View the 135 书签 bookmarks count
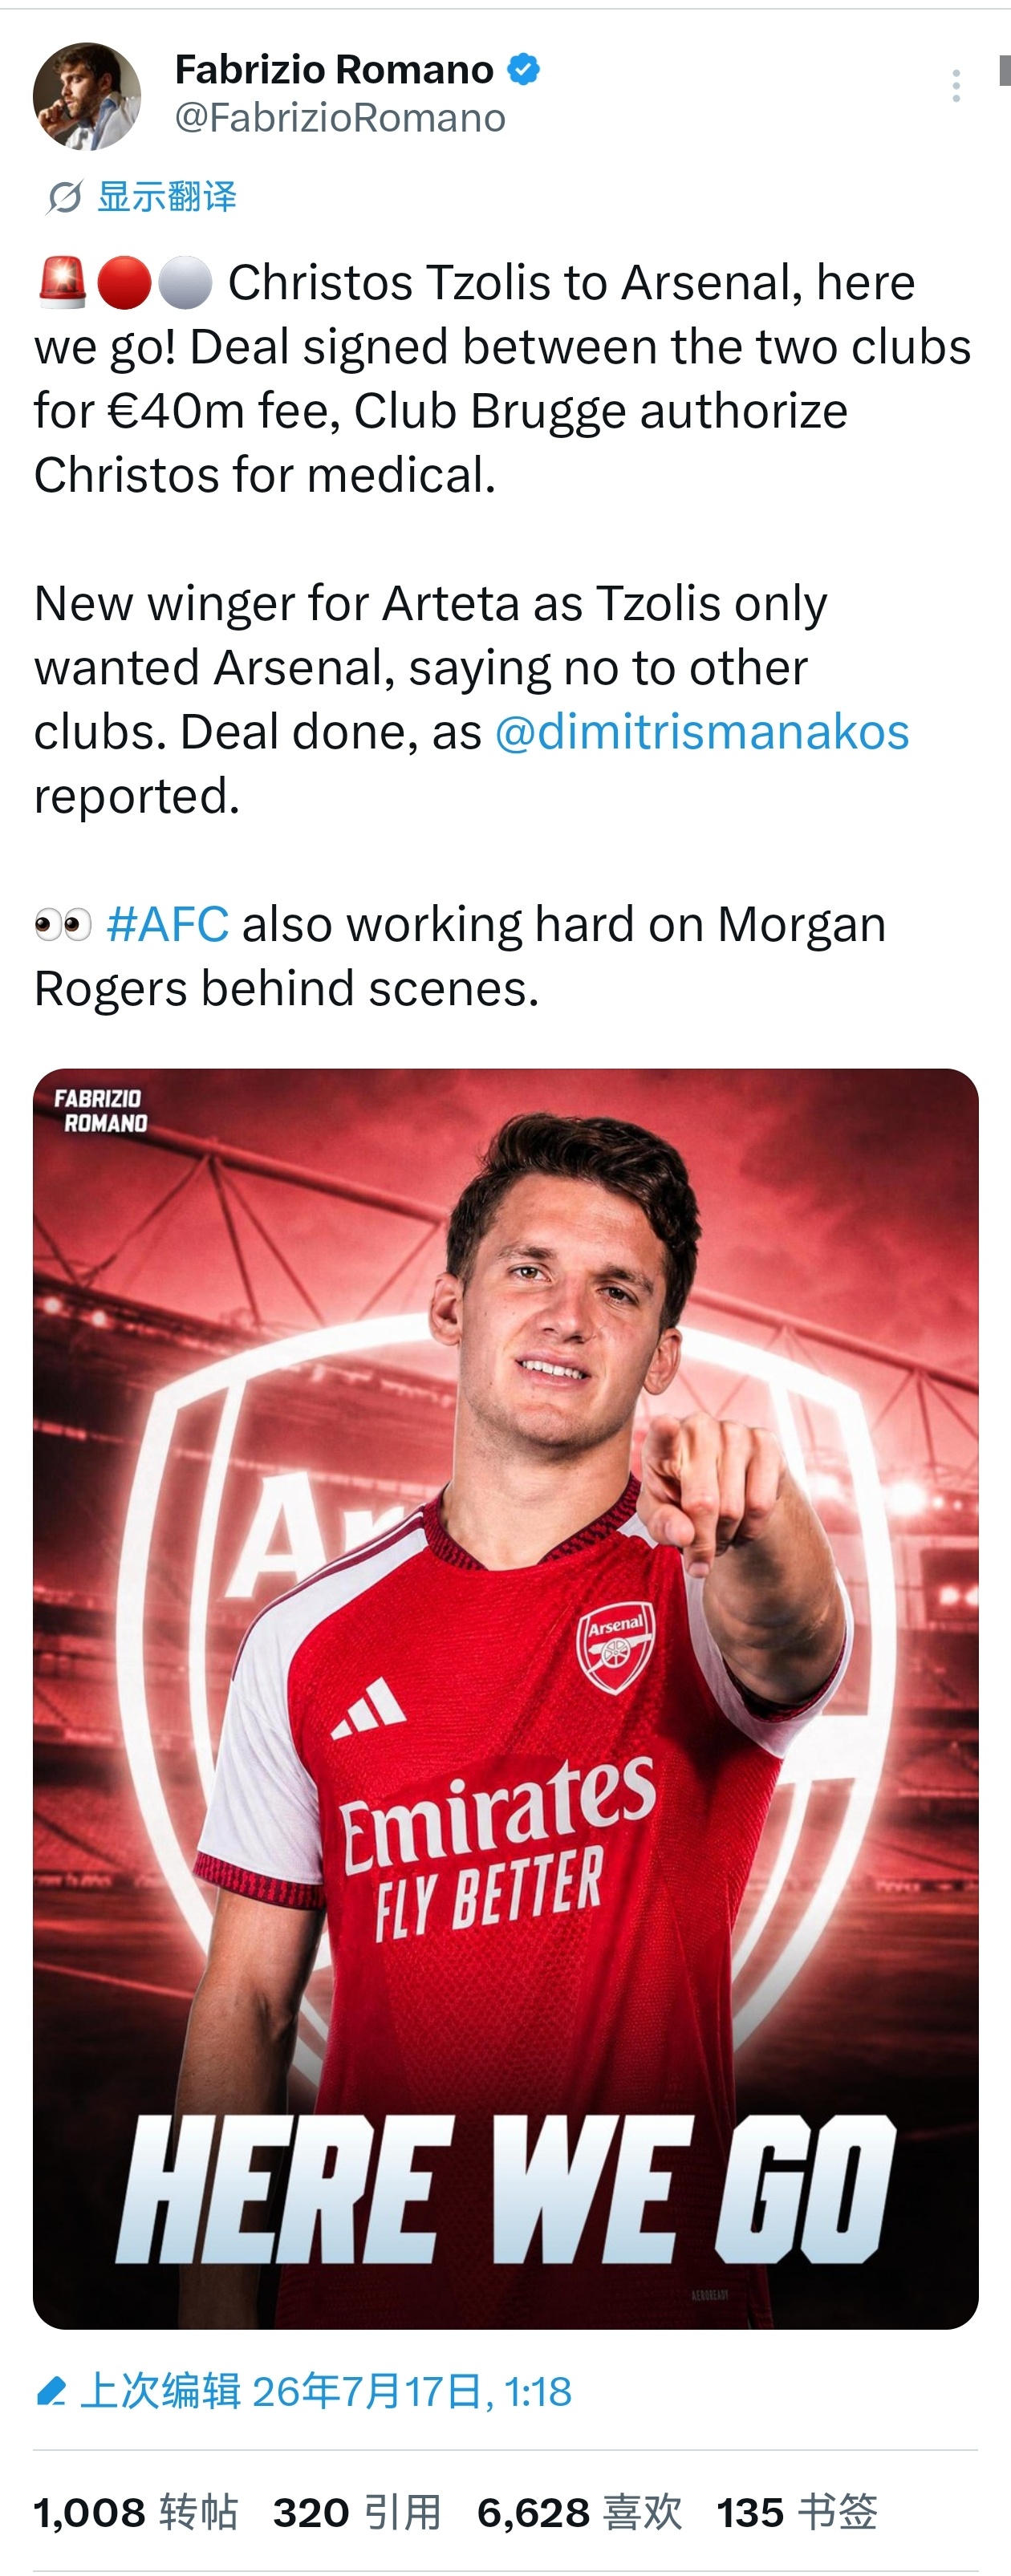1011x2576 pixels. click(x=797, y=2512)
